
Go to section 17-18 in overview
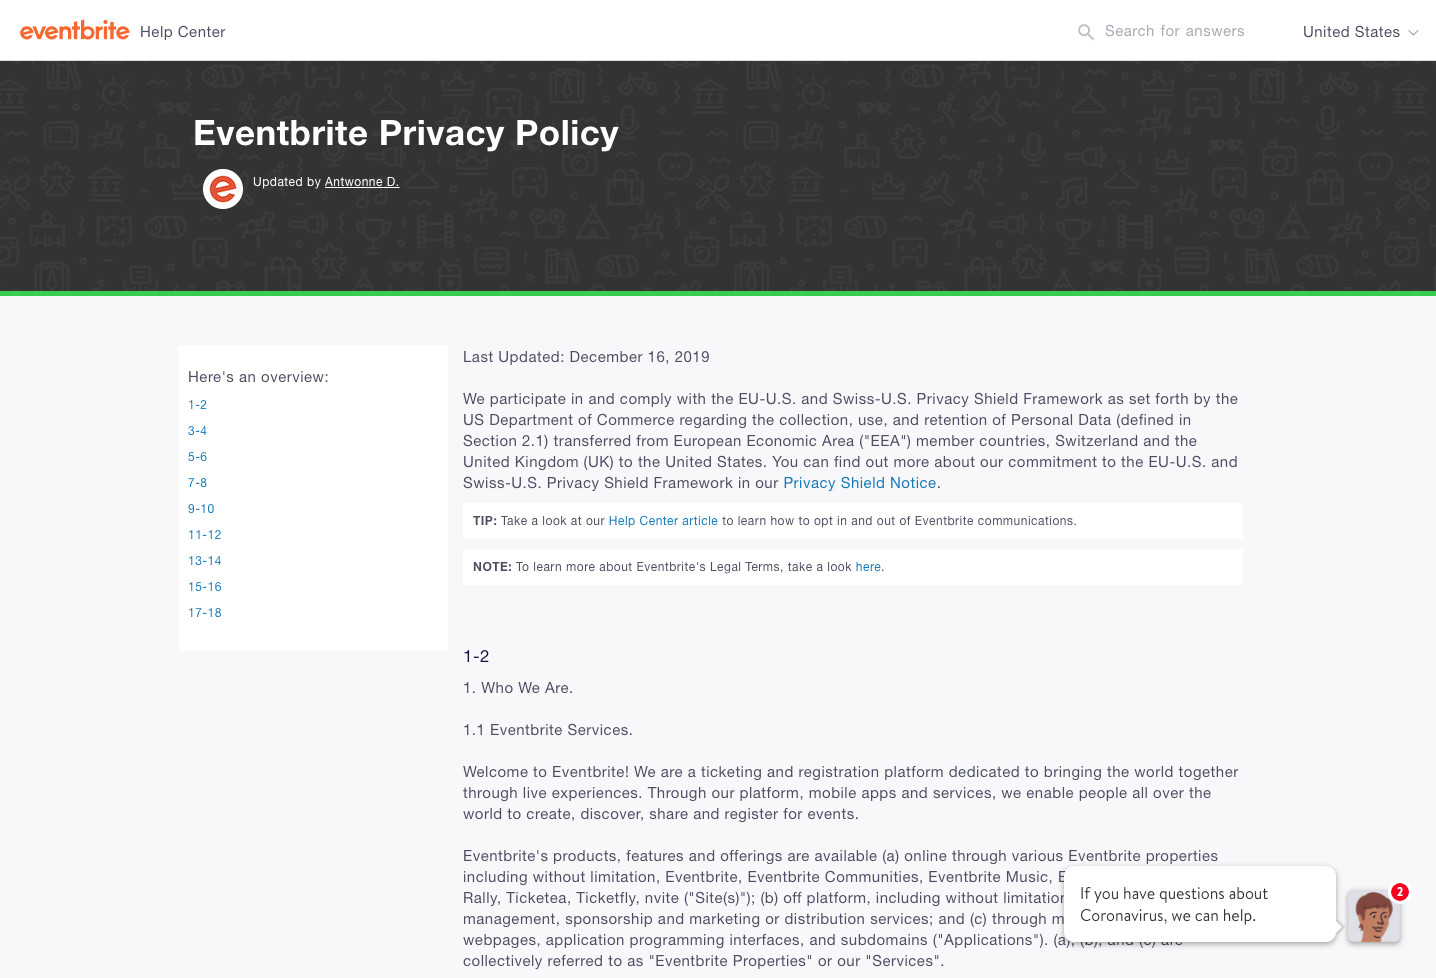205,613
